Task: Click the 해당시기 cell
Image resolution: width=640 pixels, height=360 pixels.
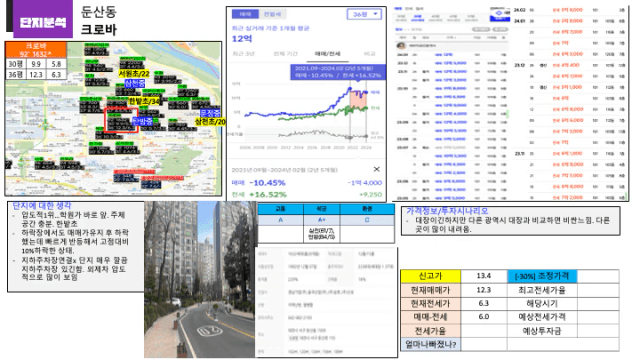Action: point(542,304)
